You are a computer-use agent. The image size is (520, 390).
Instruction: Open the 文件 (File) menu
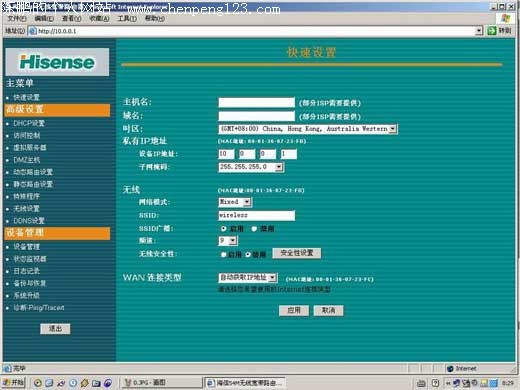coord(17,19)
